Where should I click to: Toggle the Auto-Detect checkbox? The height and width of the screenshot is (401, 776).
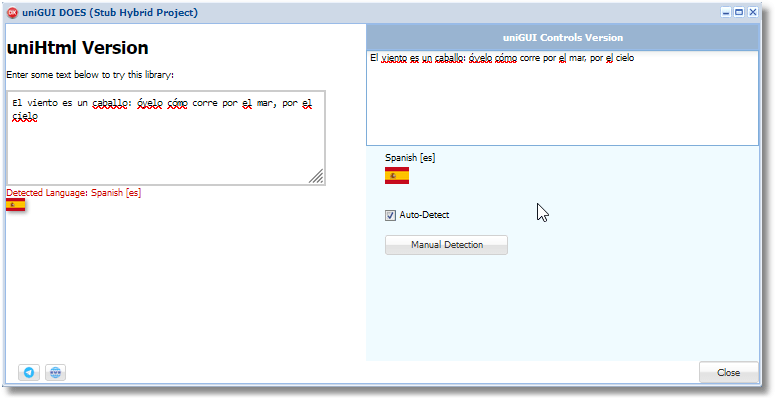tap(390, 215)
